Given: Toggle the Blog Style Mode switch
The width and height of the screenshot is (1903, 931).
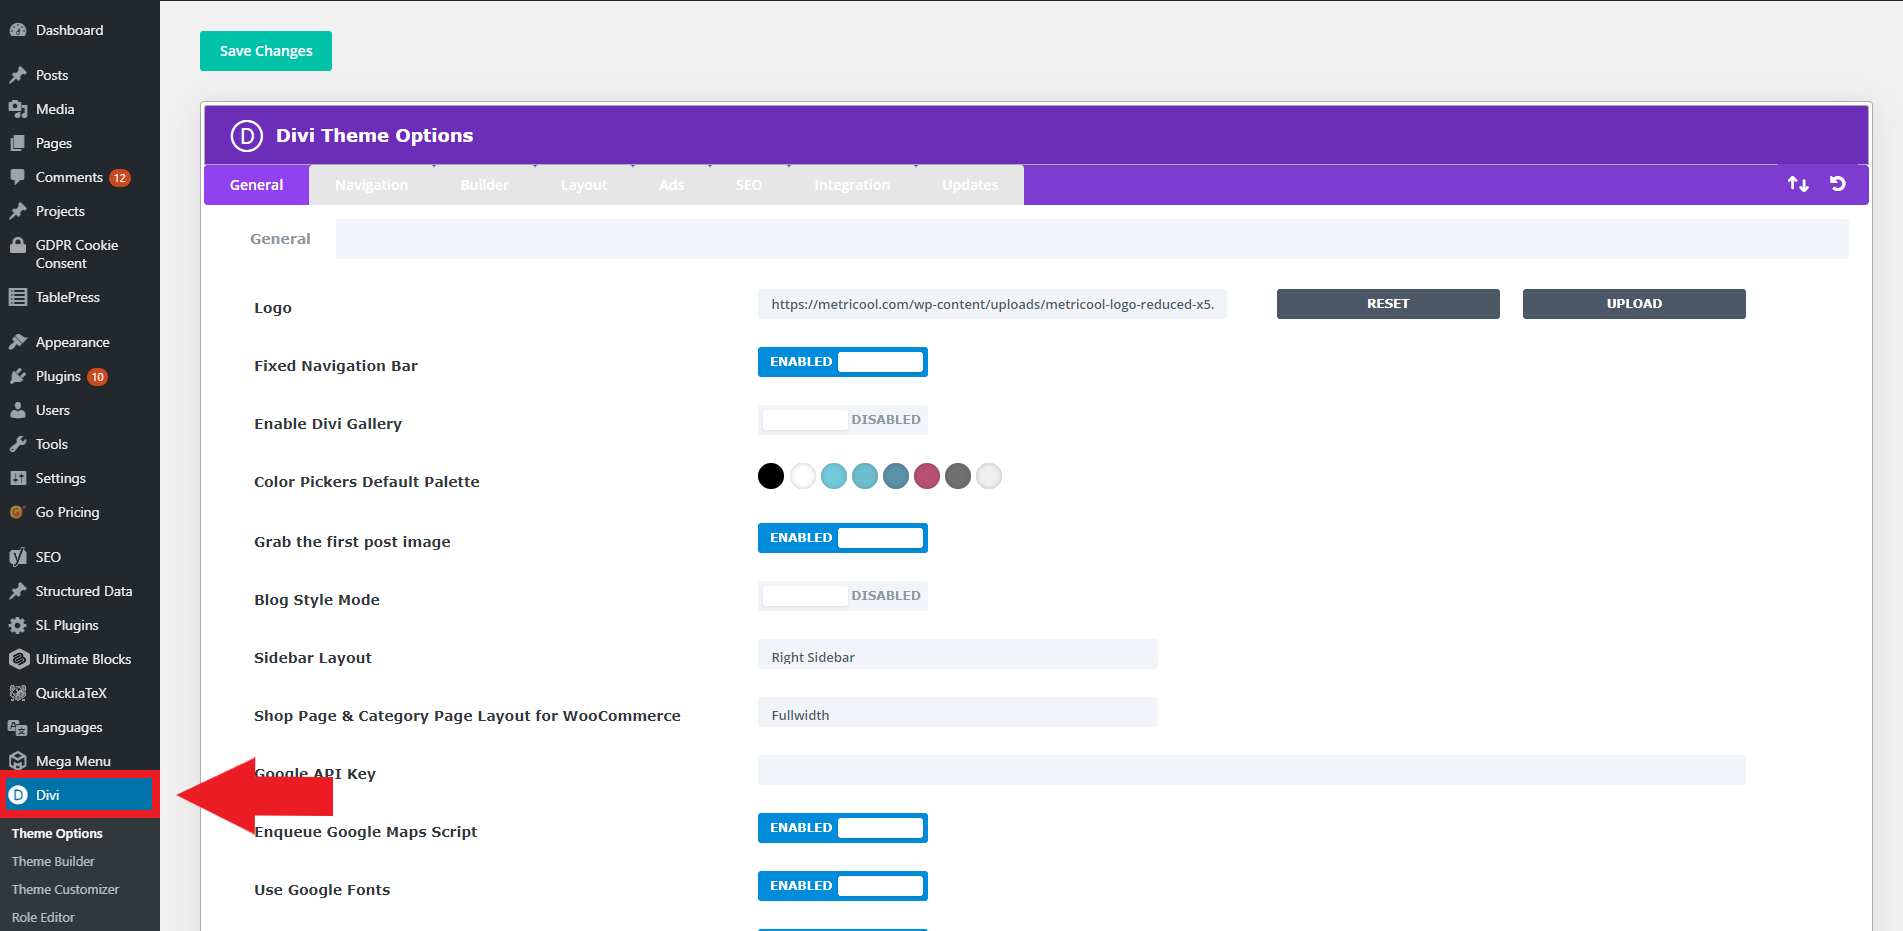Looking at the screenshot, I should click(x=843, y=596).
